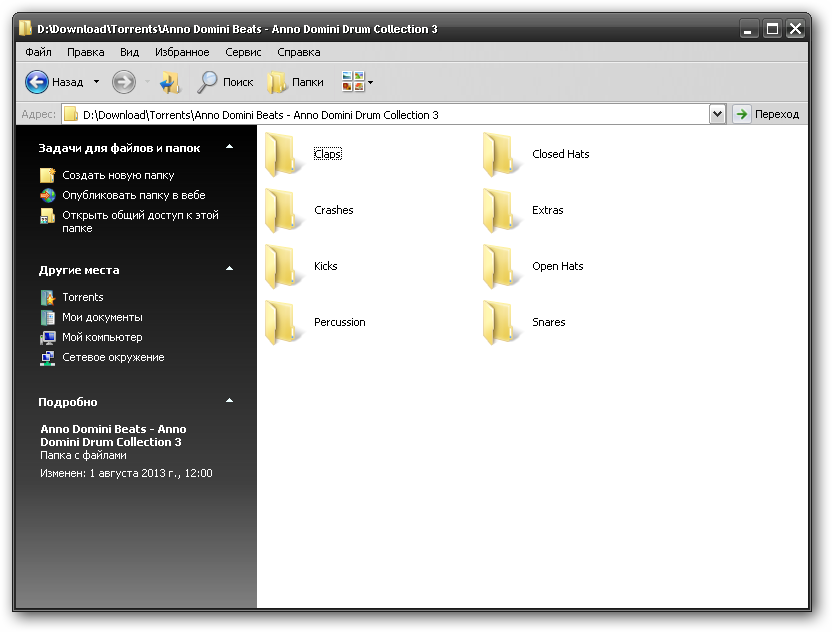Open the Сервис menu
832x632 pixels.
[x=243, y=52]
